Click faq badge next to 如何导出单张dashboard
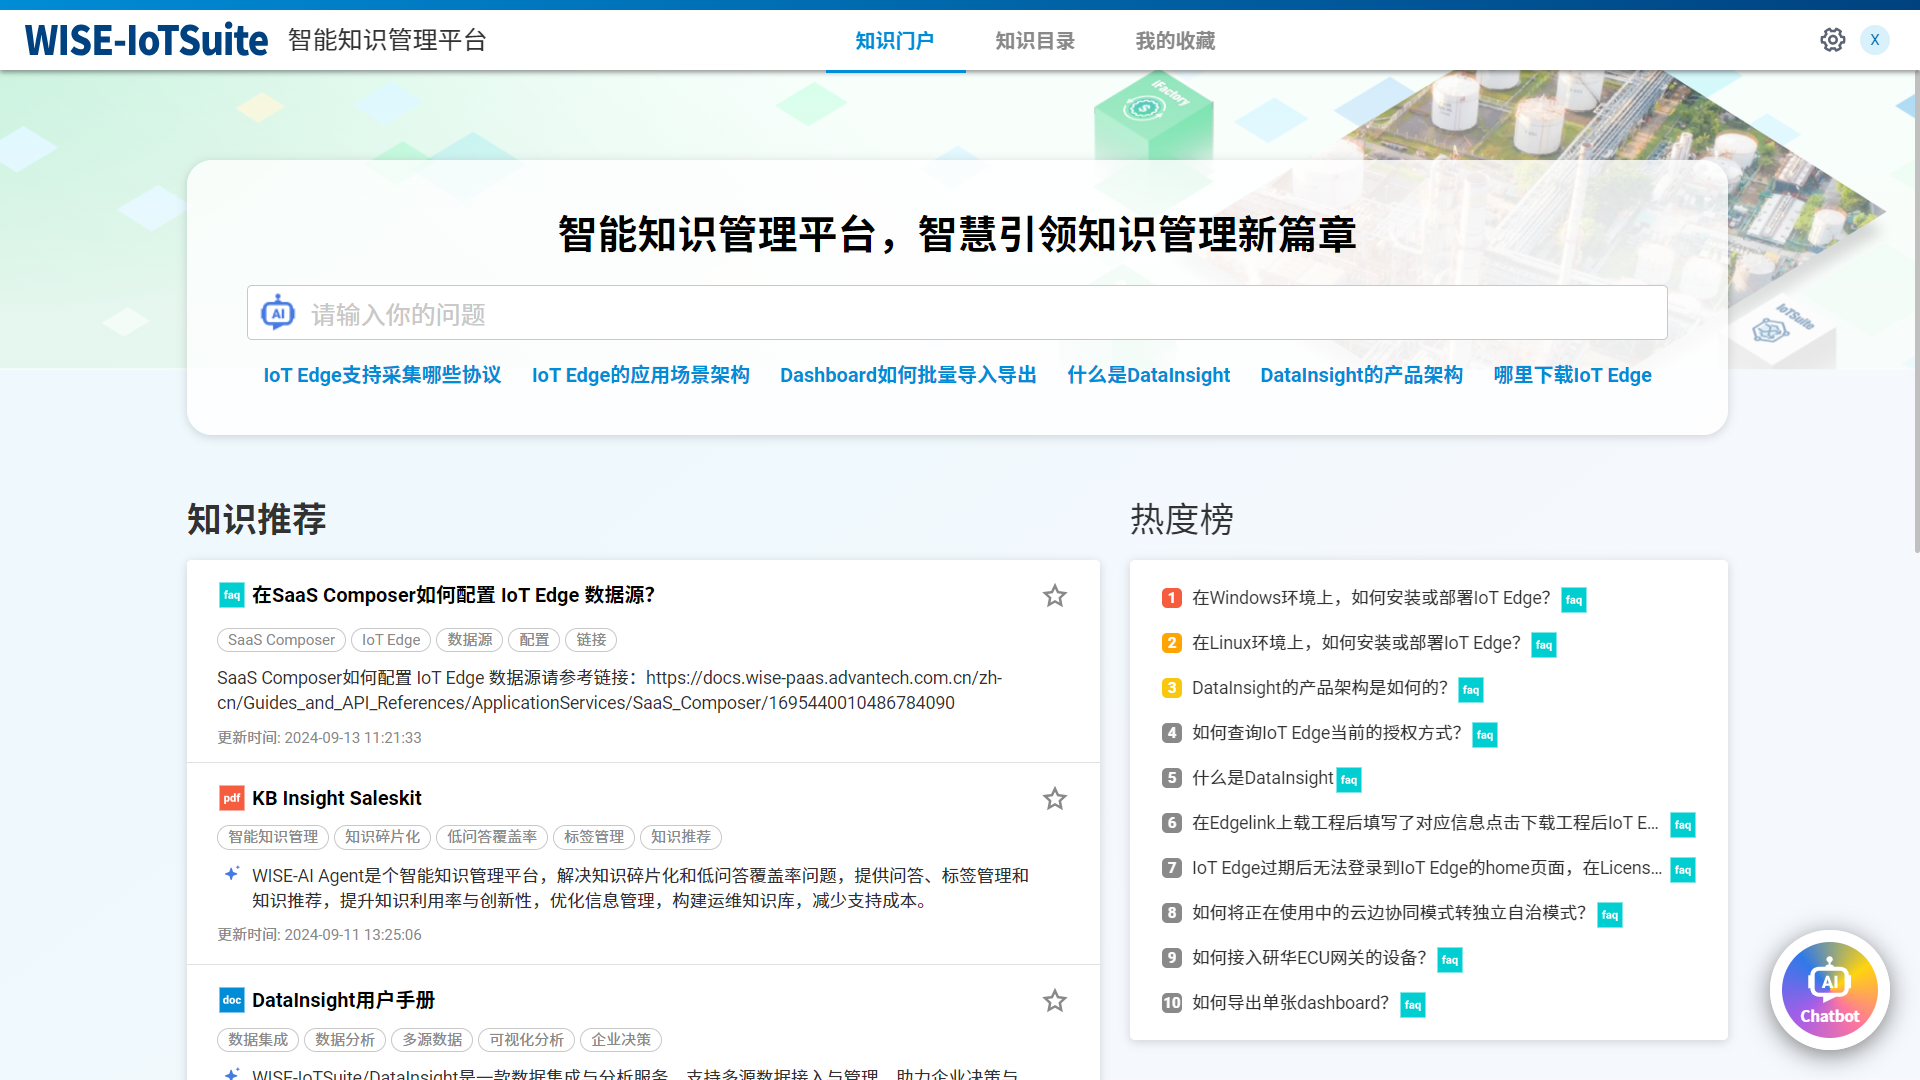This screenshot has width=1920, height=1080. 1412,1005
